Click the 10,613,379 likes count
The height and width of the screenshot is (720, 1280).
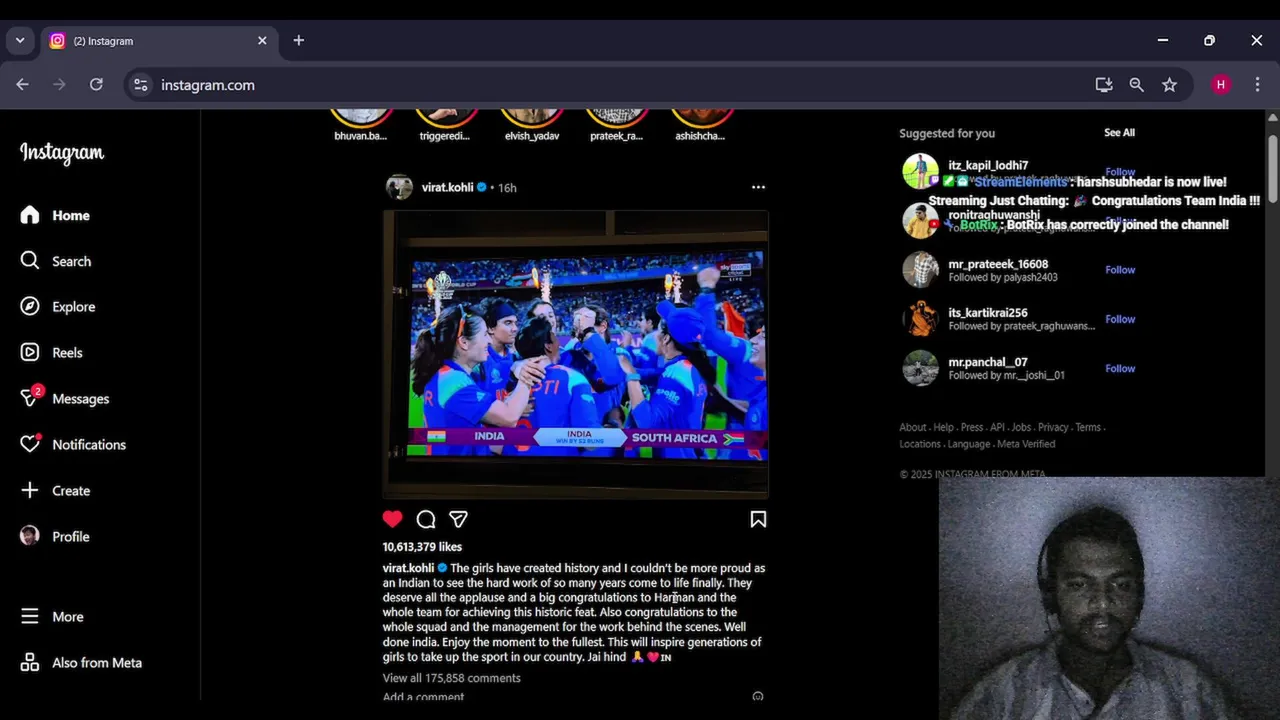click(x=422, y=547)
